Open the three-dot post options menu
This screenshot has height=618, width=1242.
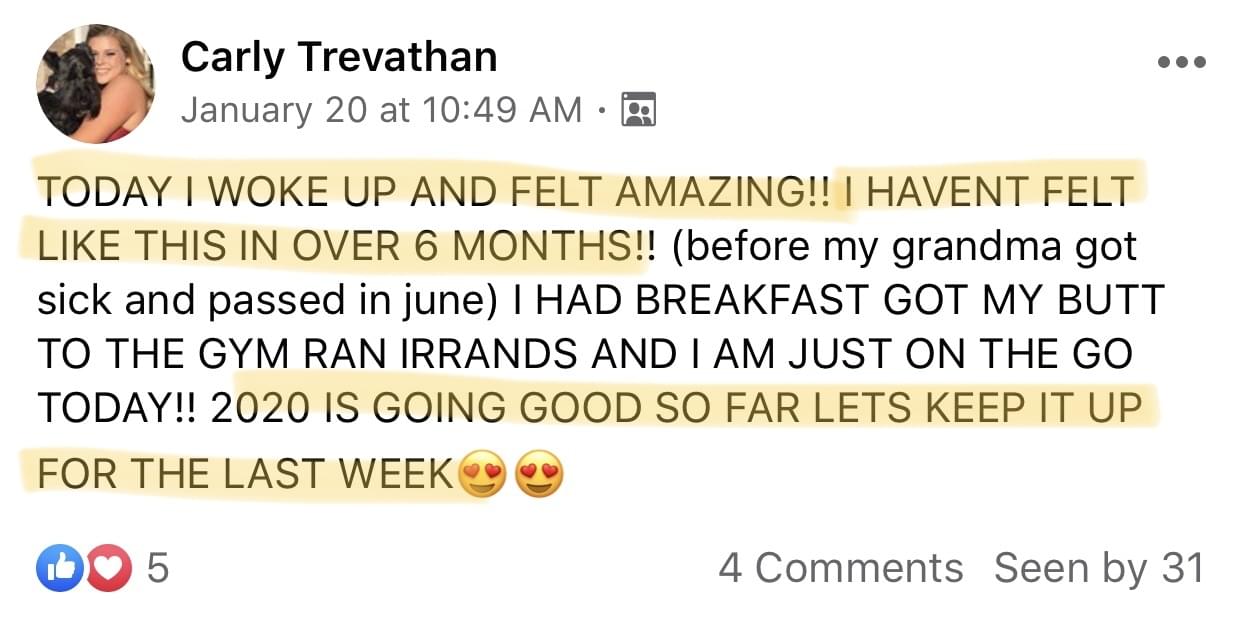1181,62
